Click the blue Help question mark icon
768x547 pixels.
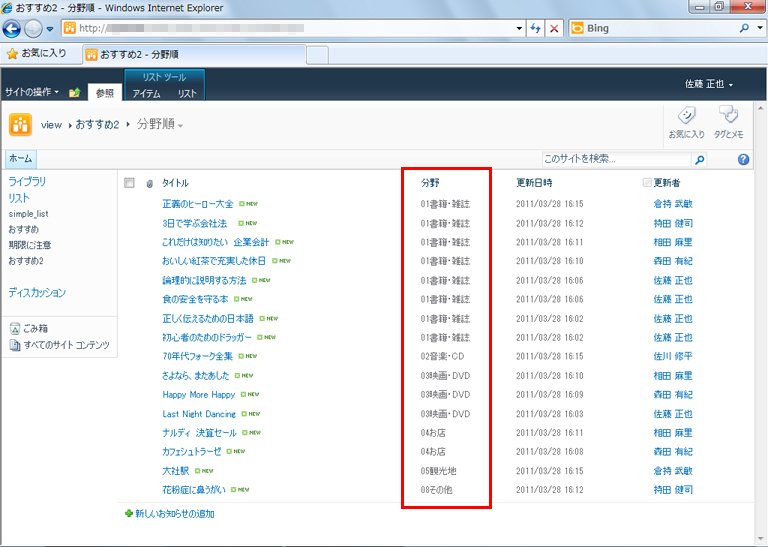pyautogui.click(x=743, y=159)
